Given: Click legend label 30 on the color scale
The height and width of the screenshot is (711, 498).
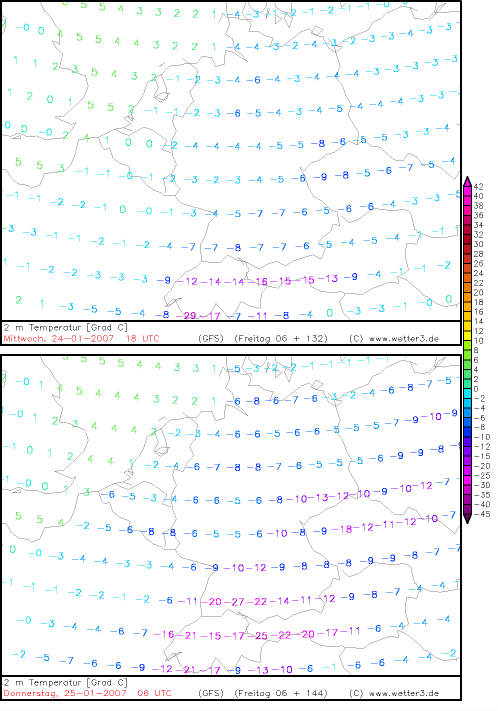Looking at the screenshot, I should (478, 244).
